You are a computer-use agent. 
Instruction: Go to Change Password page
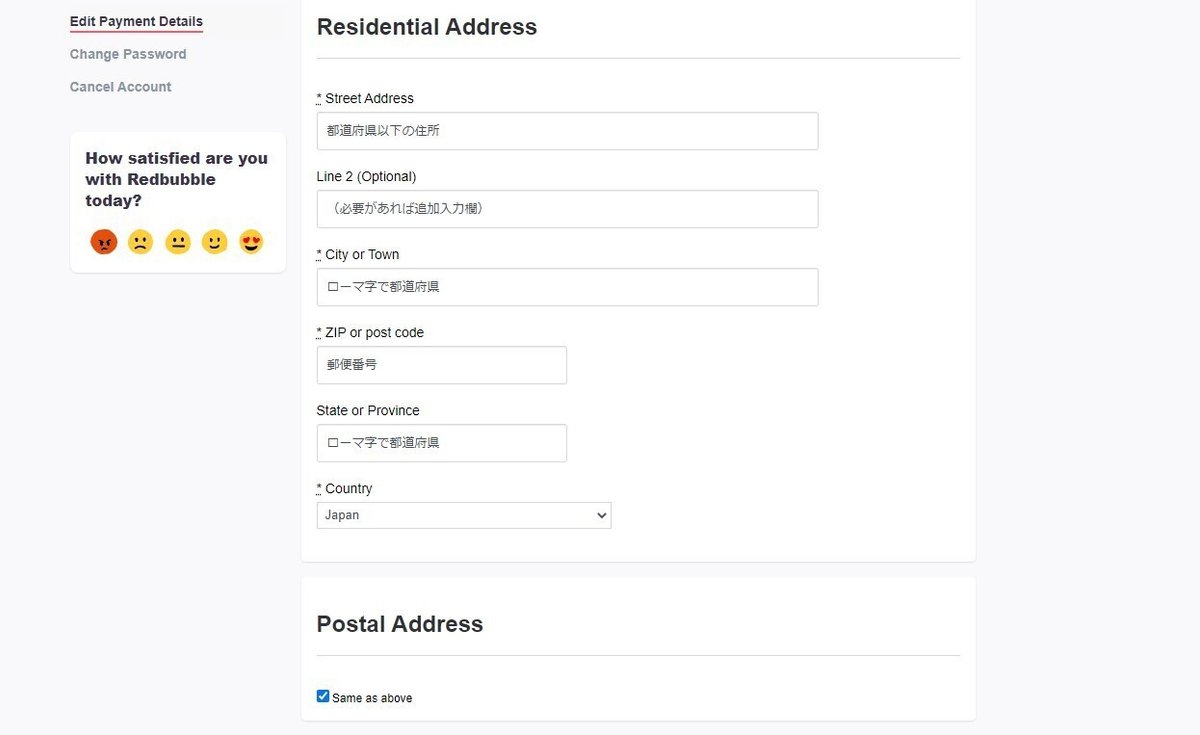(128, 54)
